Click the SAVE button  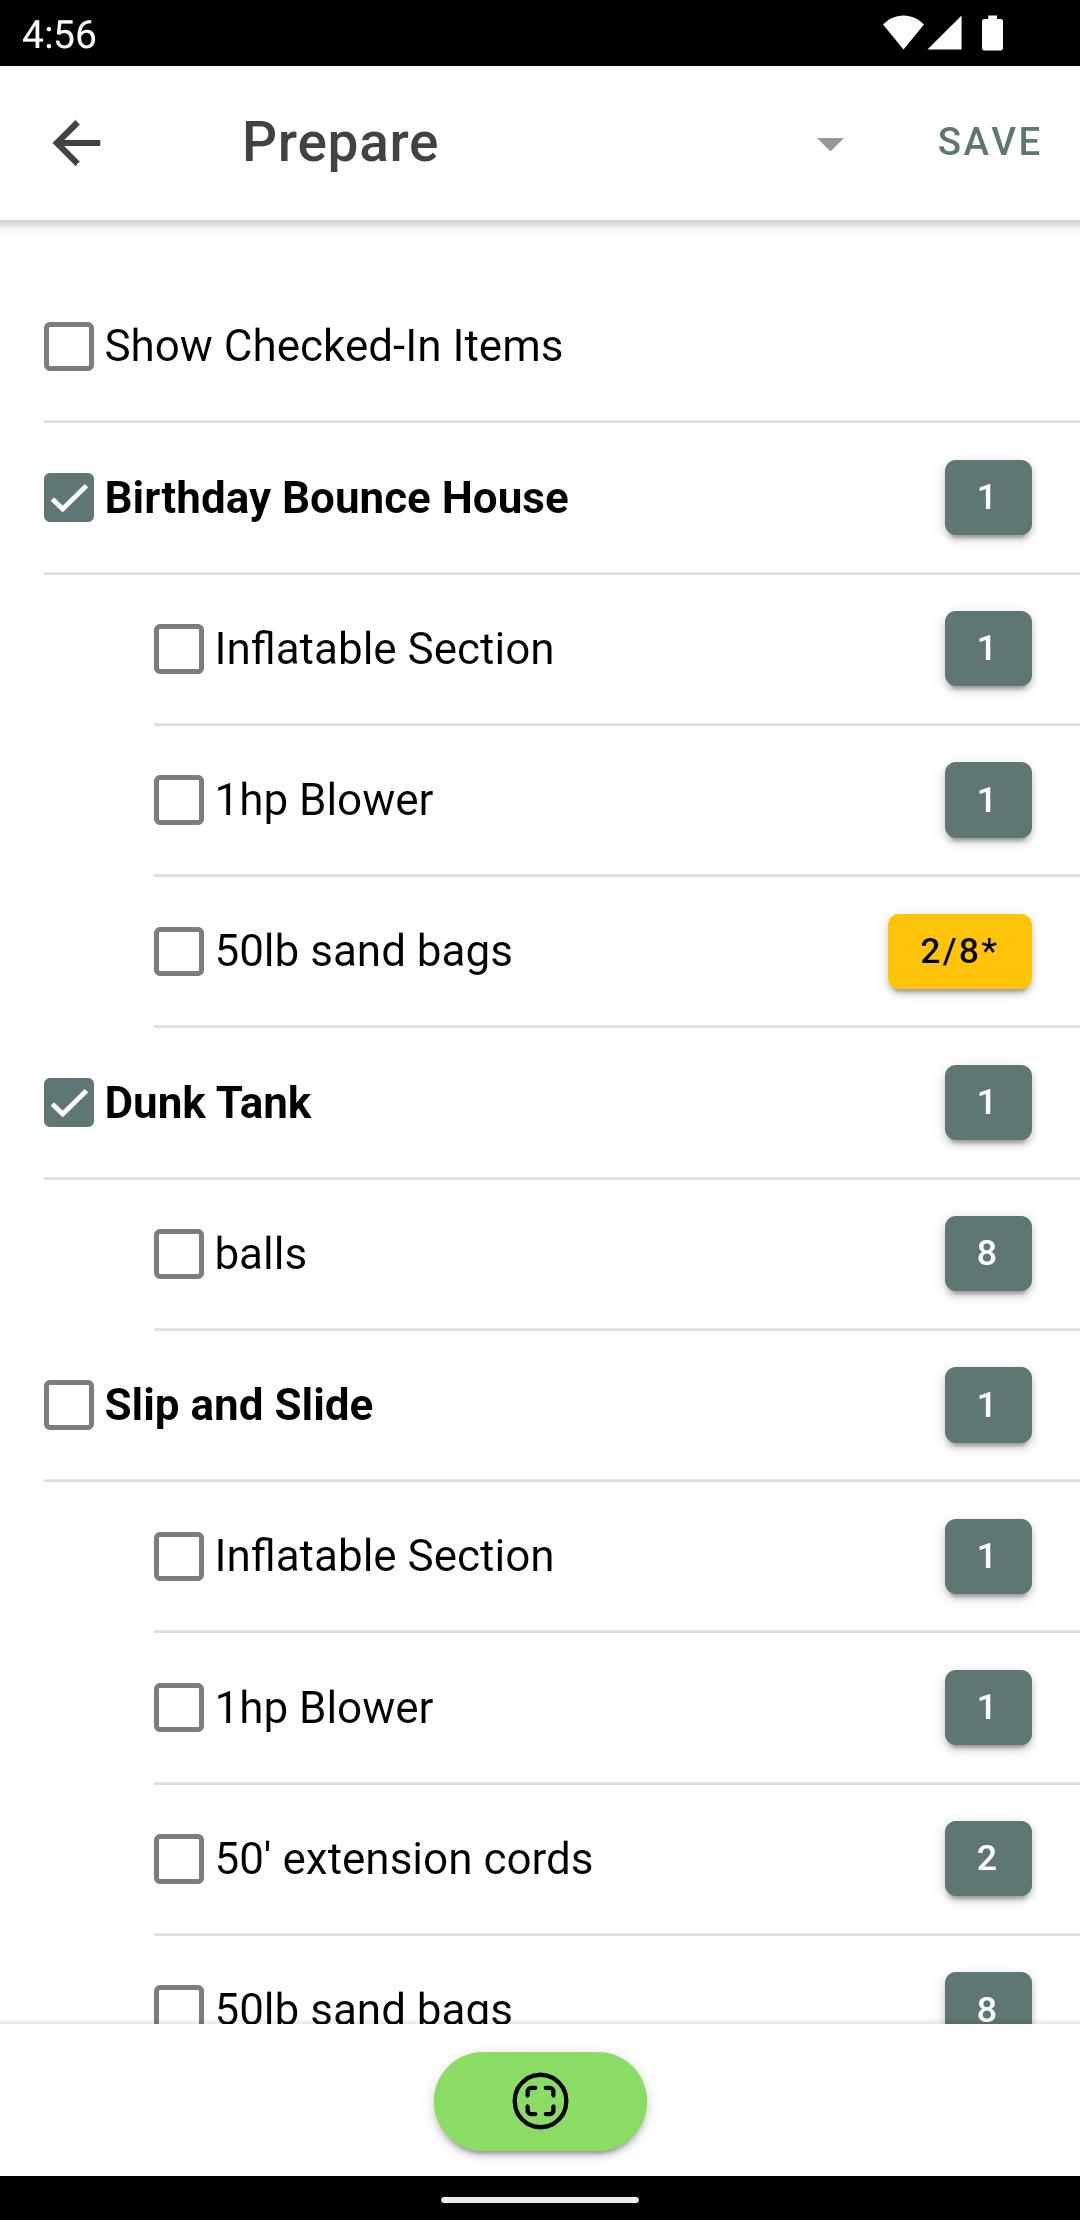pos(989,142)
